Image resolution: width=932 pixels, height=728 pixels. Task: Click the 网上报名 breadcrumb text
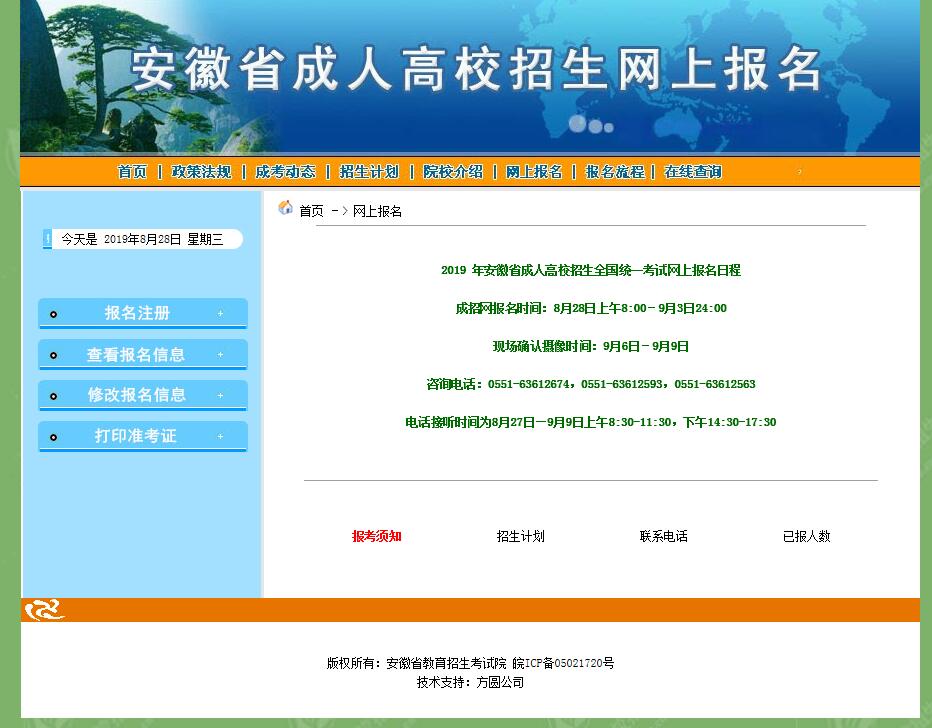pos(377,211)
